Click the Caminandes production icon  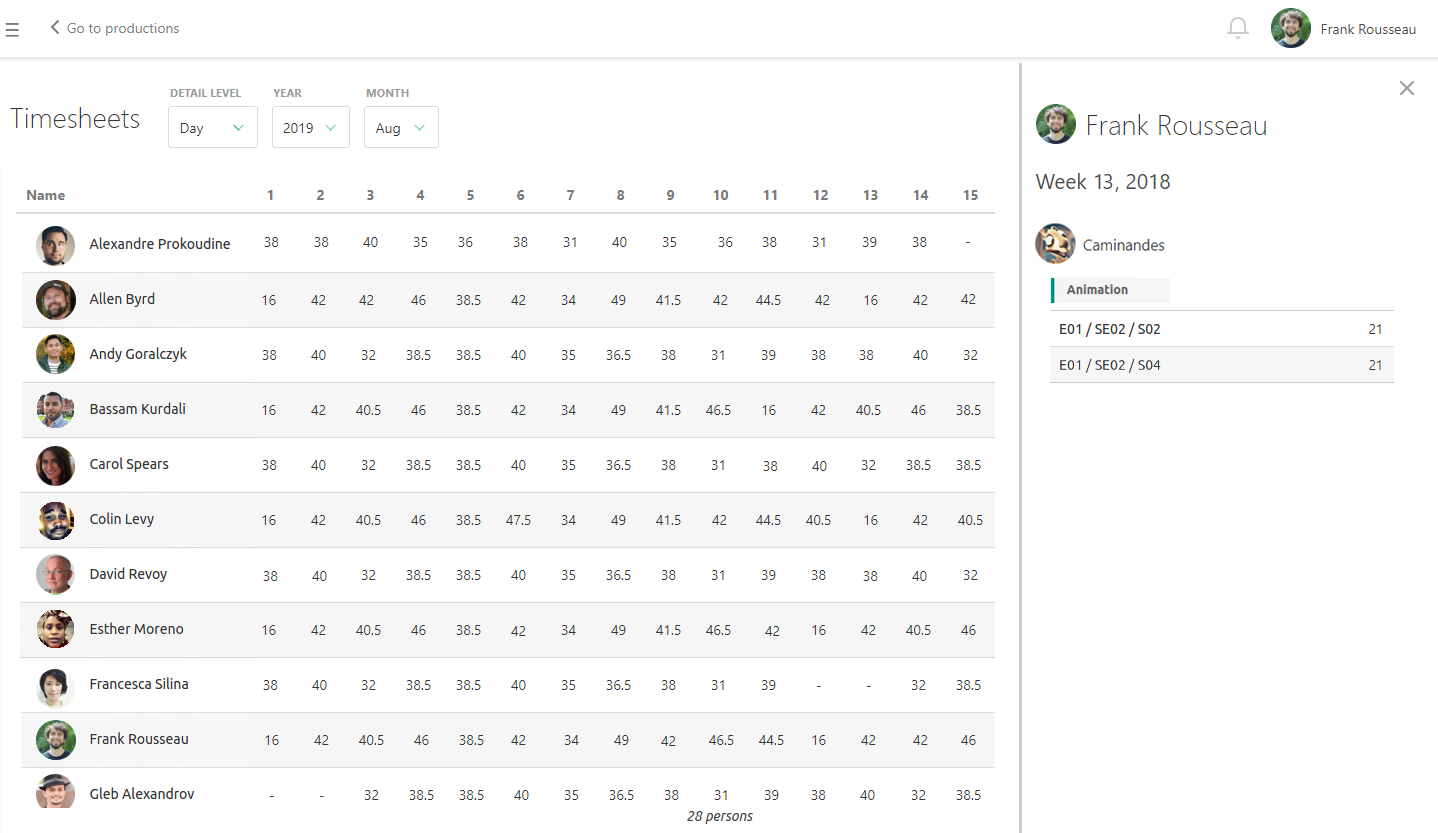click(1055, 244)
